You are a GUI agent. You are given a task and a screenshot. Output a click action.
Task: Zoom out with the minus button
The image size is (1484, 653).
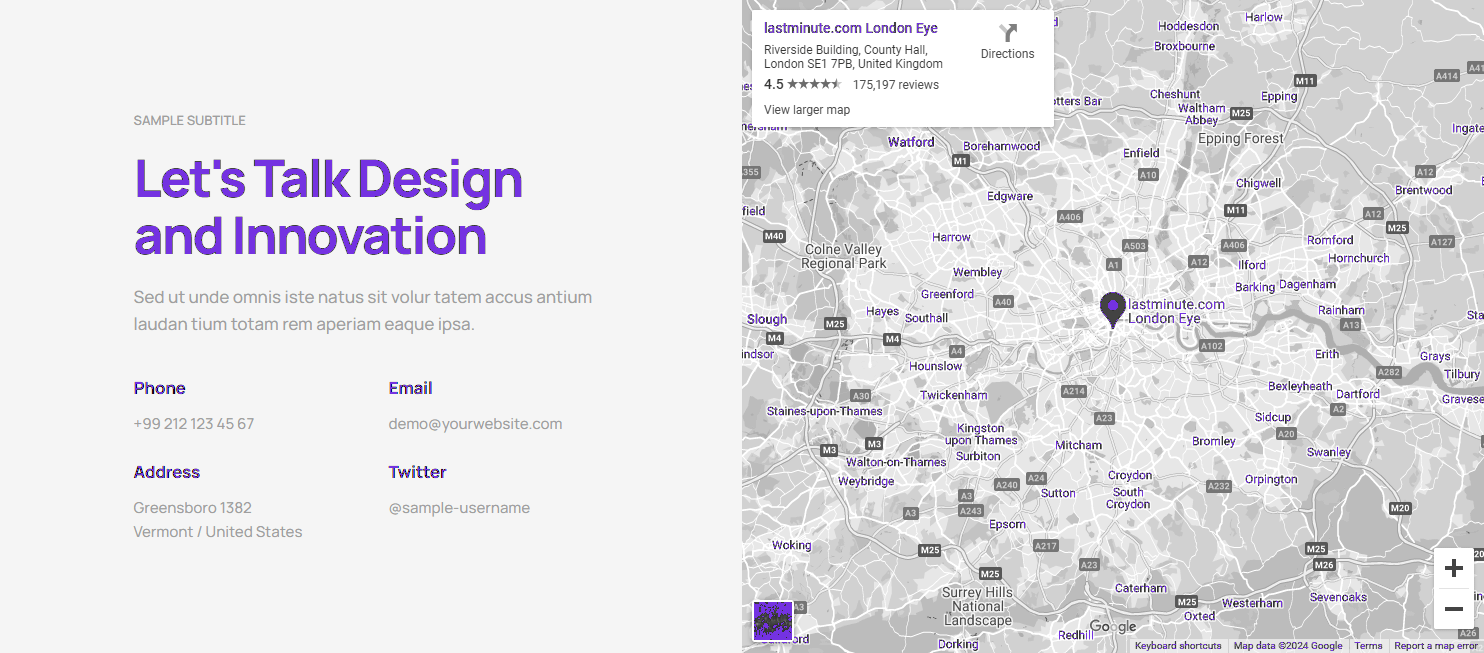(1453, 609)
